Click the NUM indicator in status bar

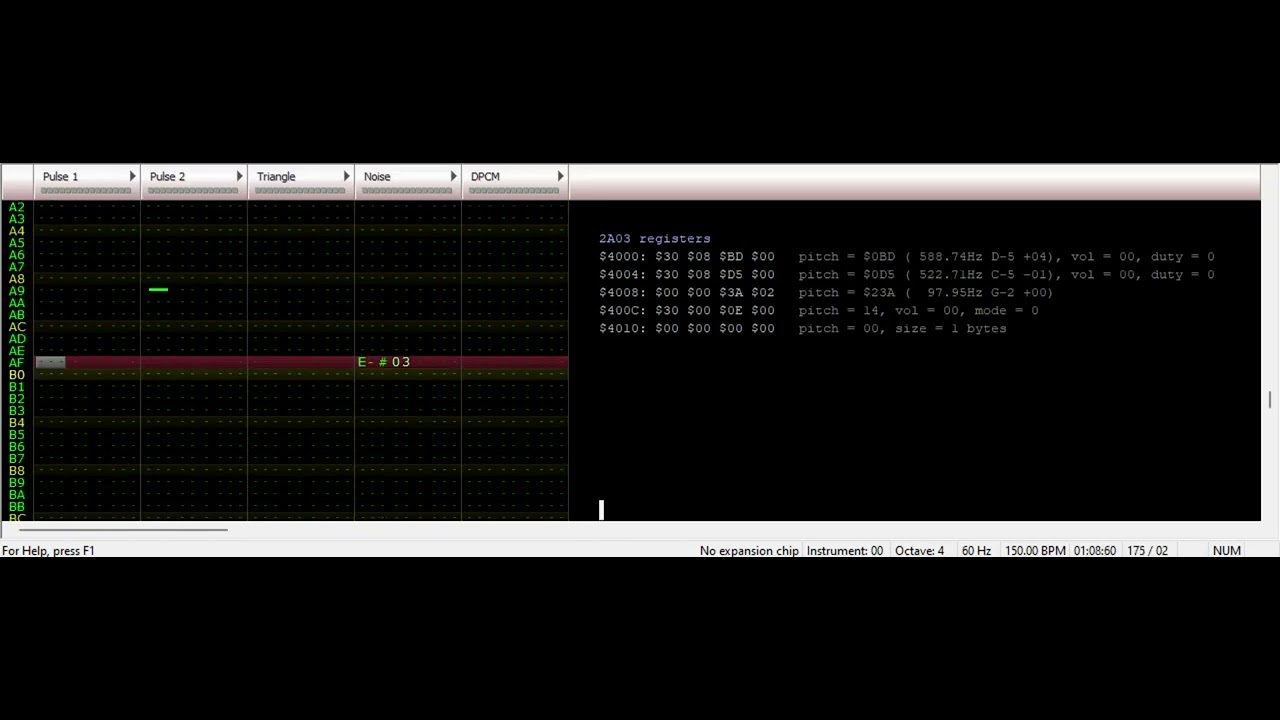point(1227,551)
